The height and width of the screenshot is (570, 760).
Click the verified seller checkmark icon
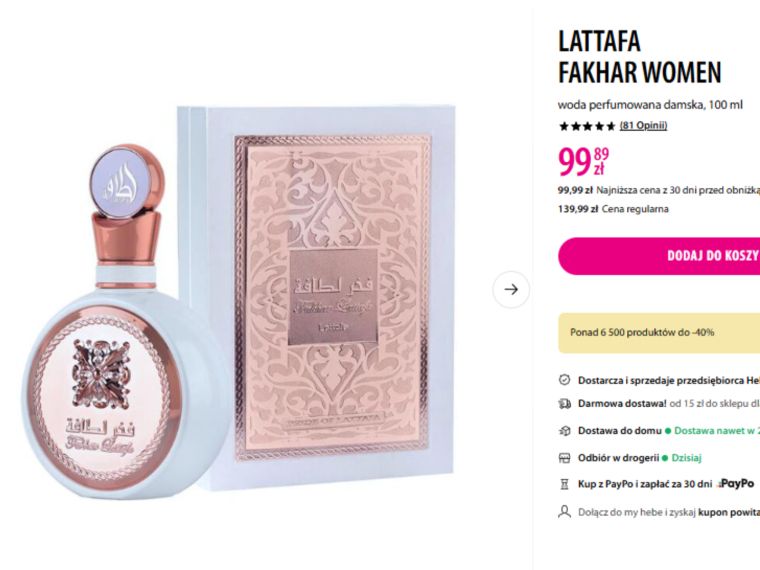[564, 380]
